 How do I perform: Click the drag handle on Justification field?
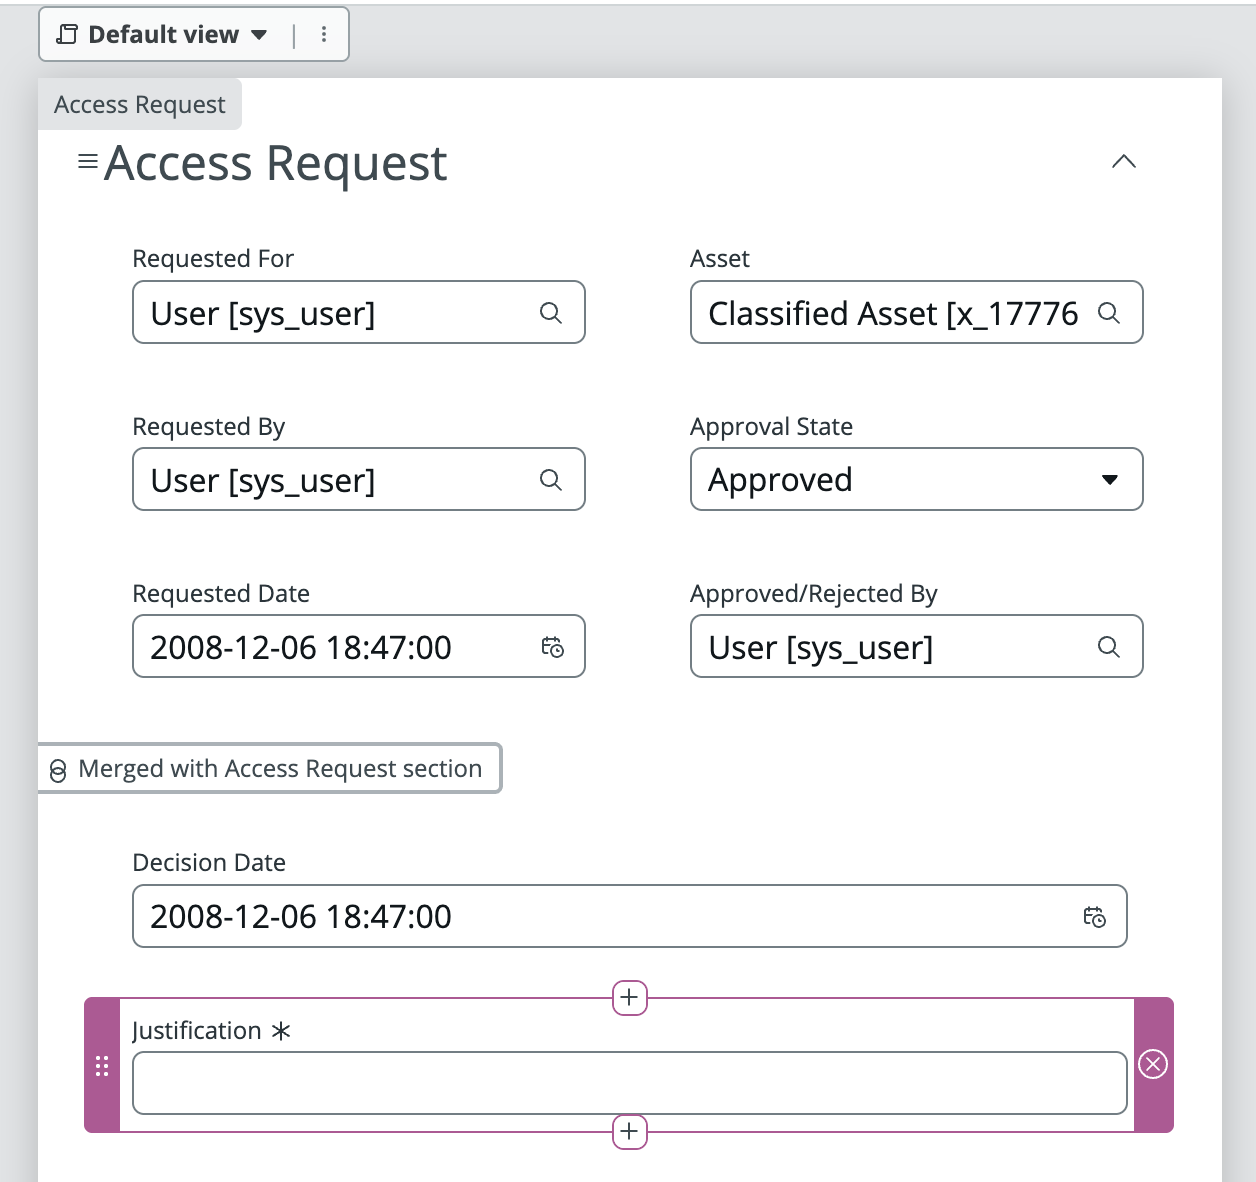[x=101, y=1065]
